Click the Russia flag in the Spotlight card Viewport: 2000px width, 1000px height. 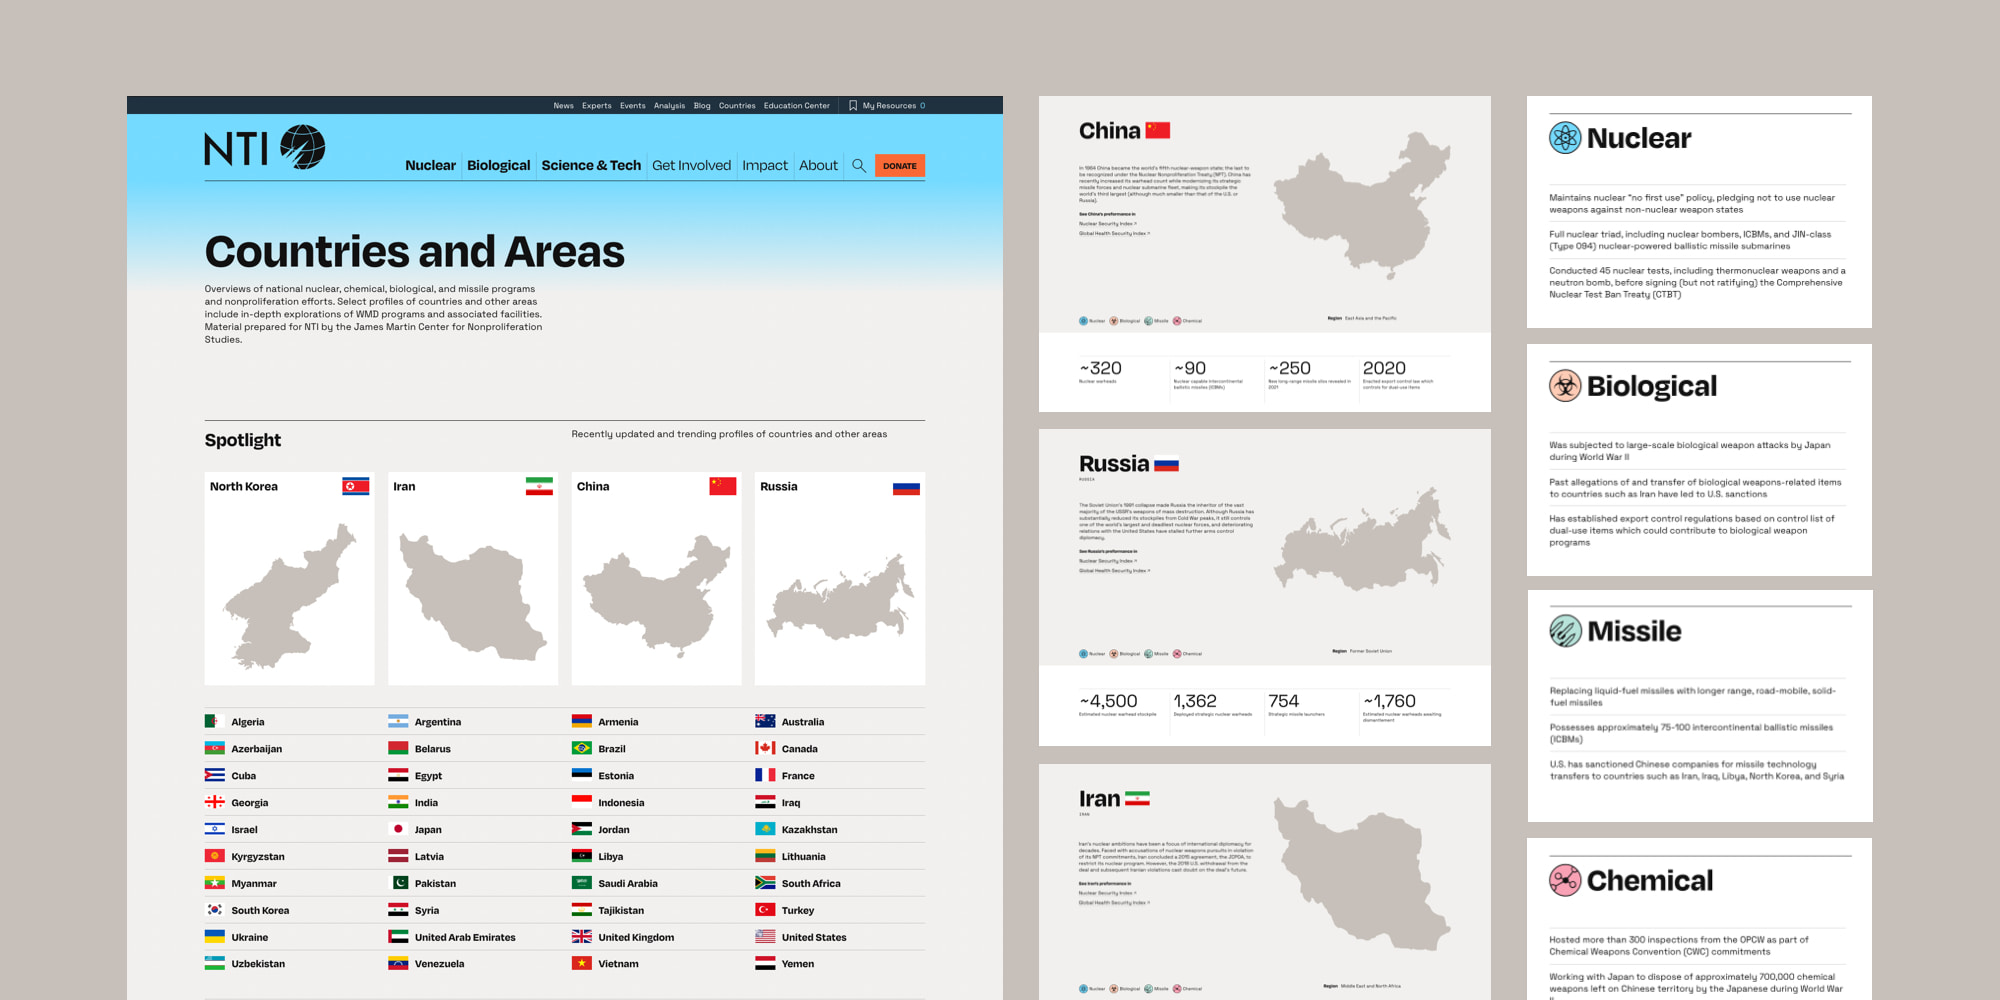tap(906, 487)
